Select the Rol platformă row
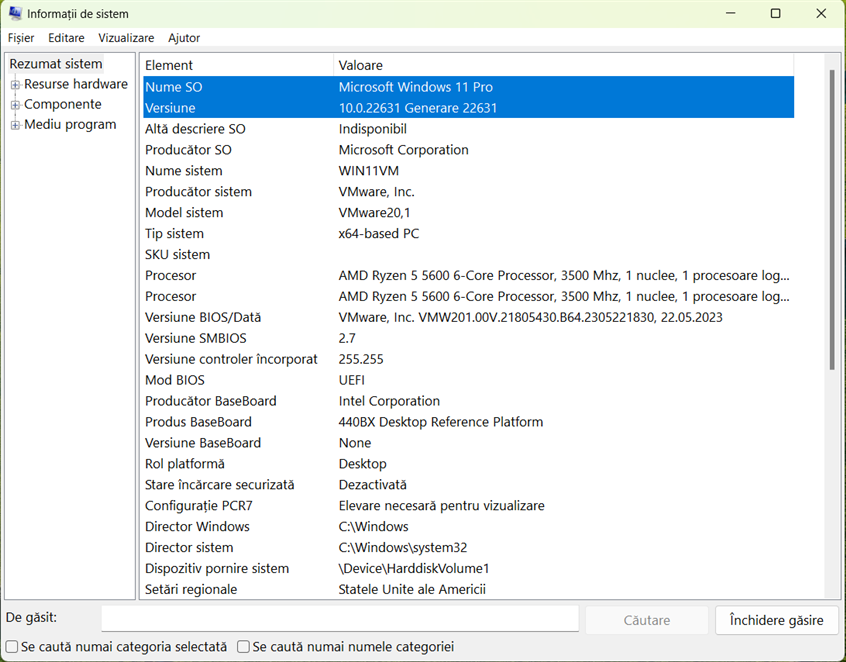846x662 pixels. click(x=468, y=464)
